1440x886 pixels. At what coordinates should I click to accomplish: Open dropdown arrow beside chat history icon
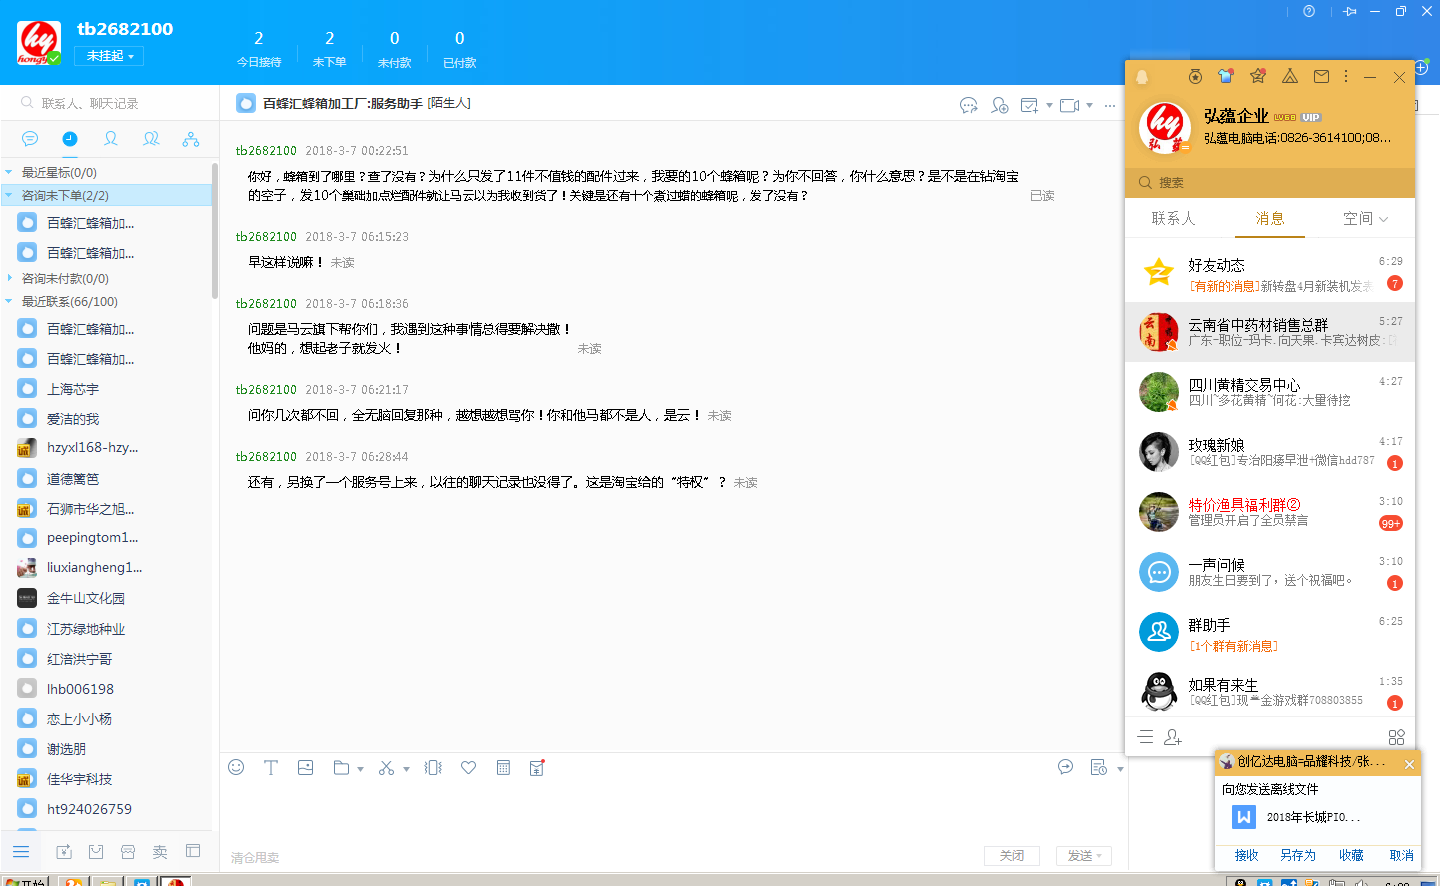pos(1120,769)
